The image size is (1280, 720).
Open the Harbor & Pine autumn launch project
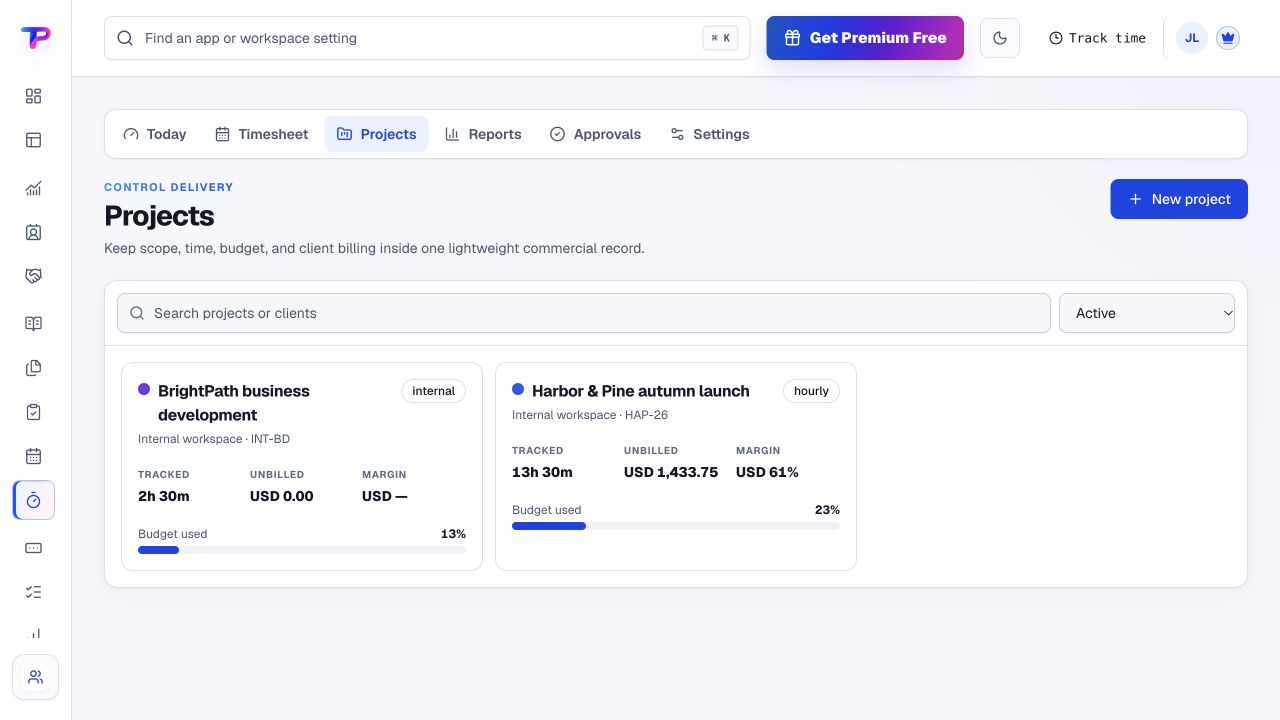(676, 466)
